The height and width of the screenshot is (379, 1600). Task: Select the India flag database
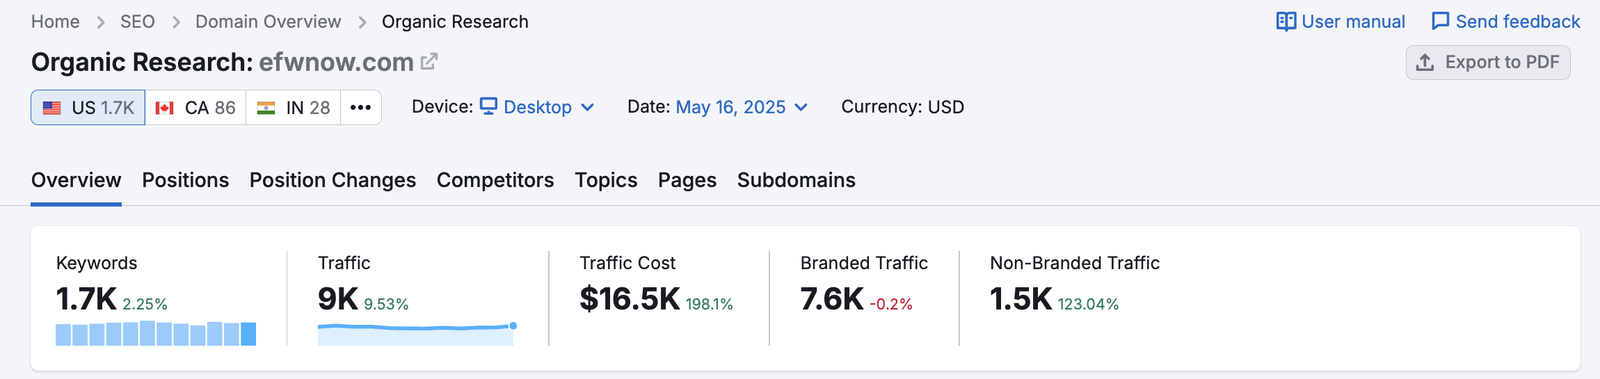click(x=266, y=108)
